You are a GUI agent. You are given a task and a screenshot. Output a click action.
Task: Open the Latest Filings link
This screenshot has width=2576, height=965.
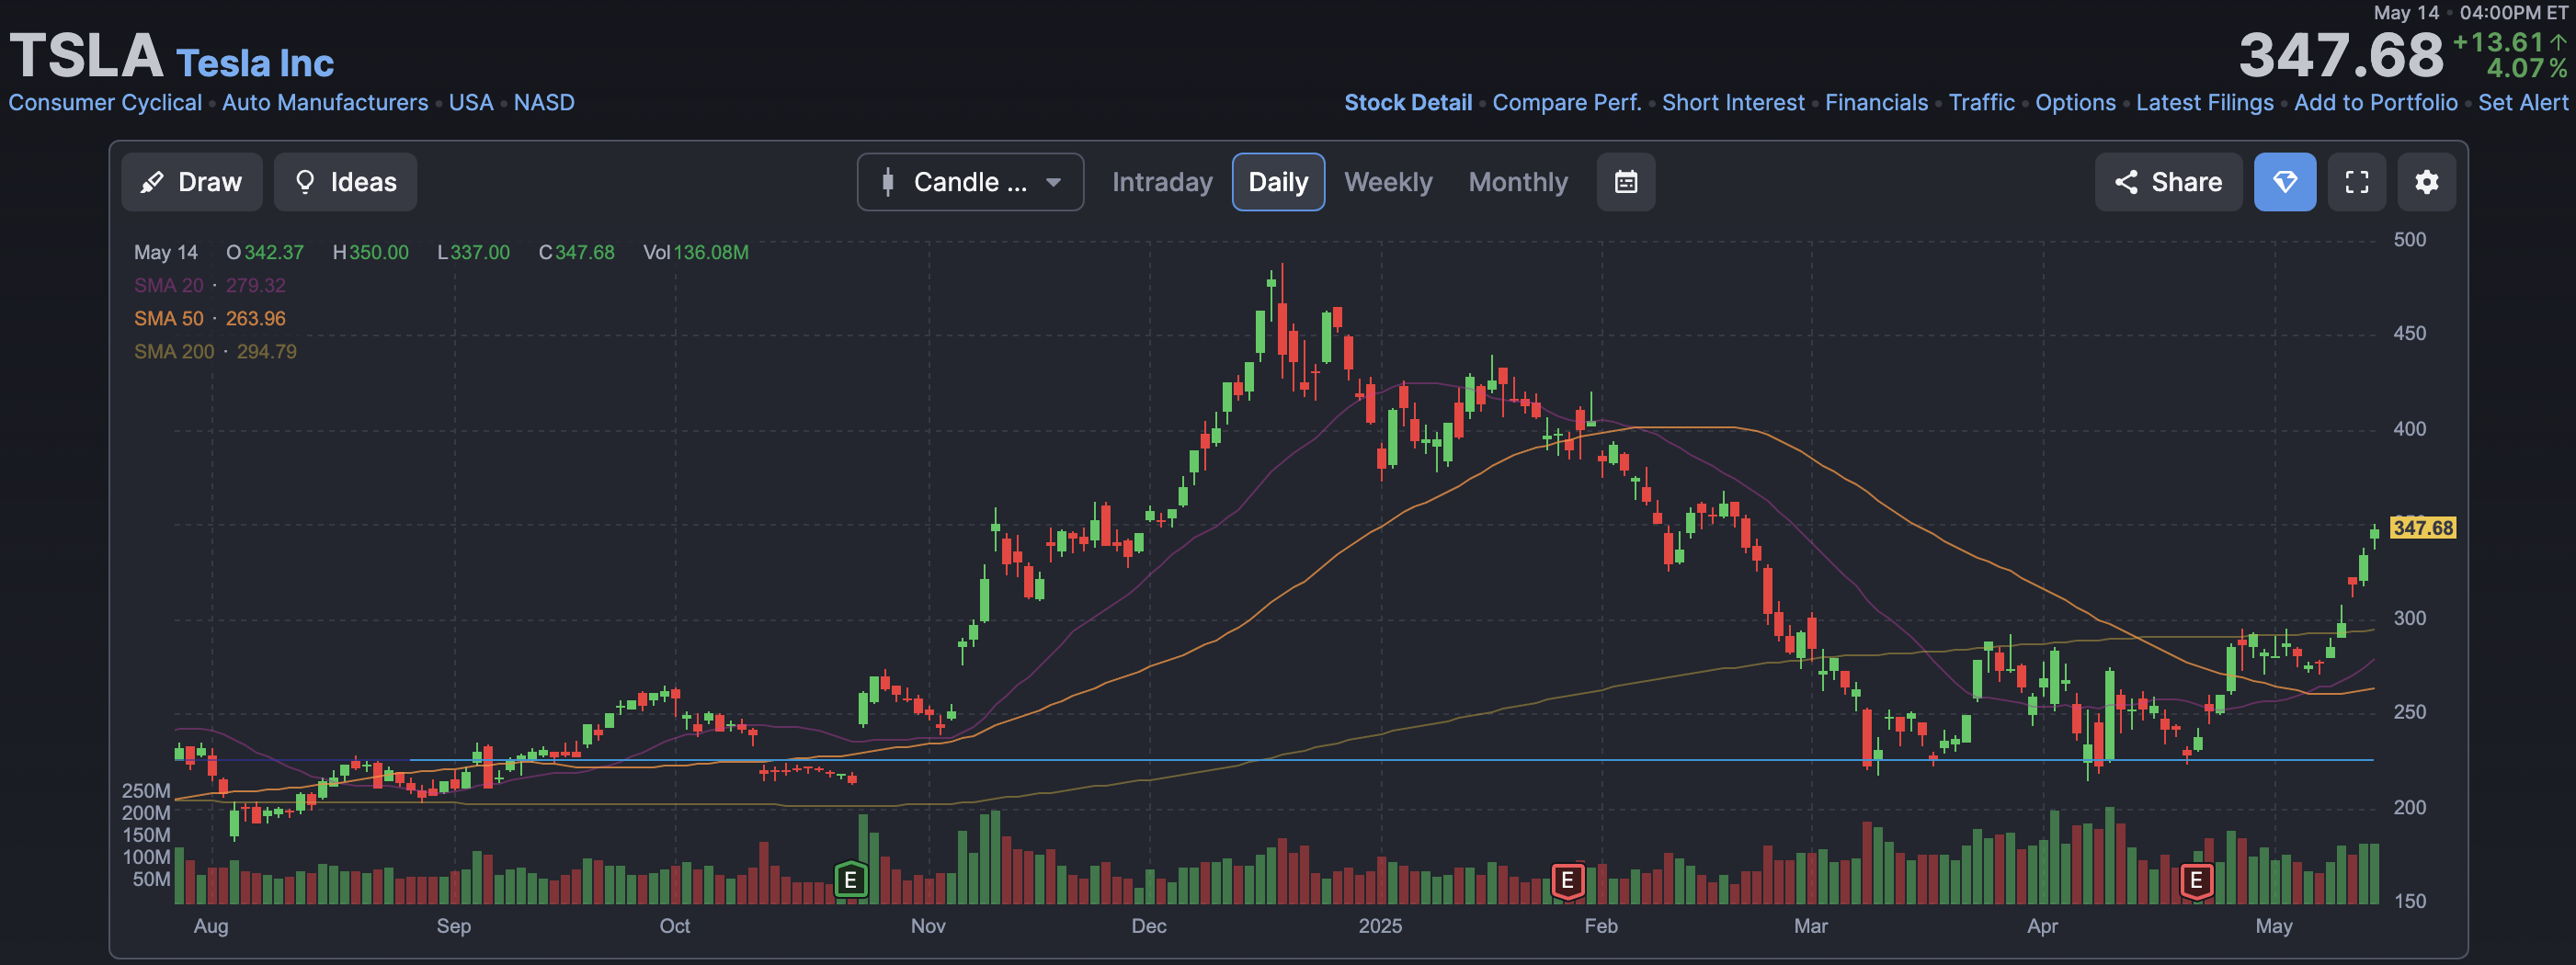coord(2204,102)
